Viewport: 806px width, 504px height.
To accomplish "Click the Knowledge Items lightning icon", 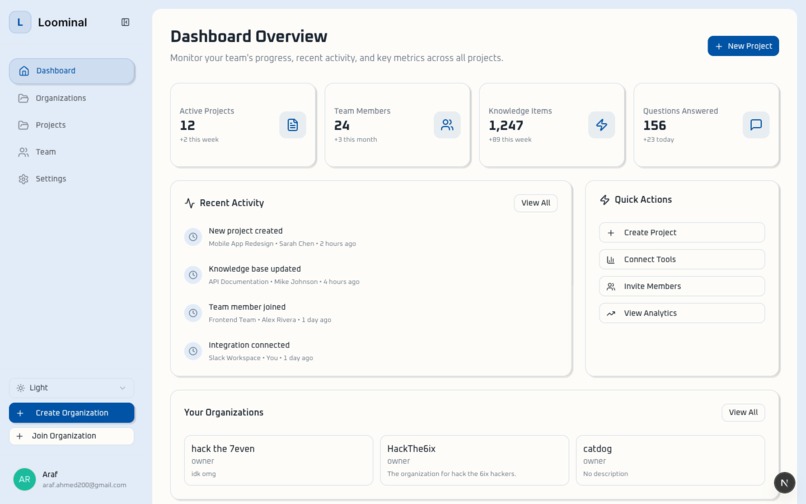I will coord(601,125).
